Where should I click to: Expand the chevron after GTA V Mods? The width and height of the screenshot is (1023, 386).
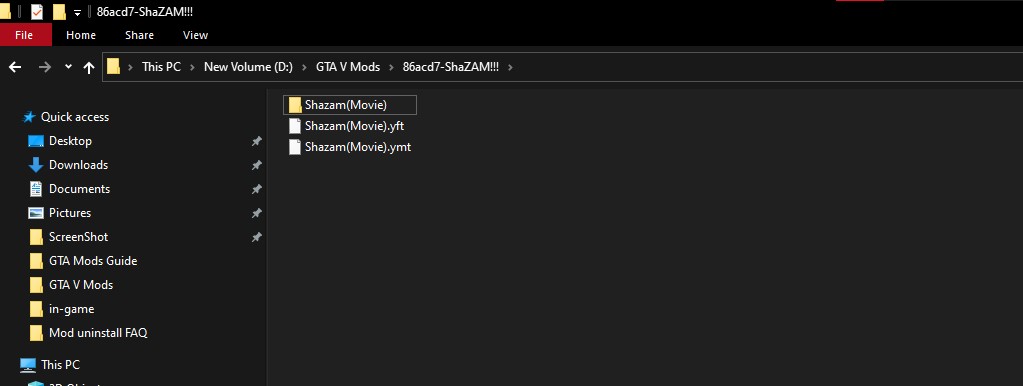391,67
